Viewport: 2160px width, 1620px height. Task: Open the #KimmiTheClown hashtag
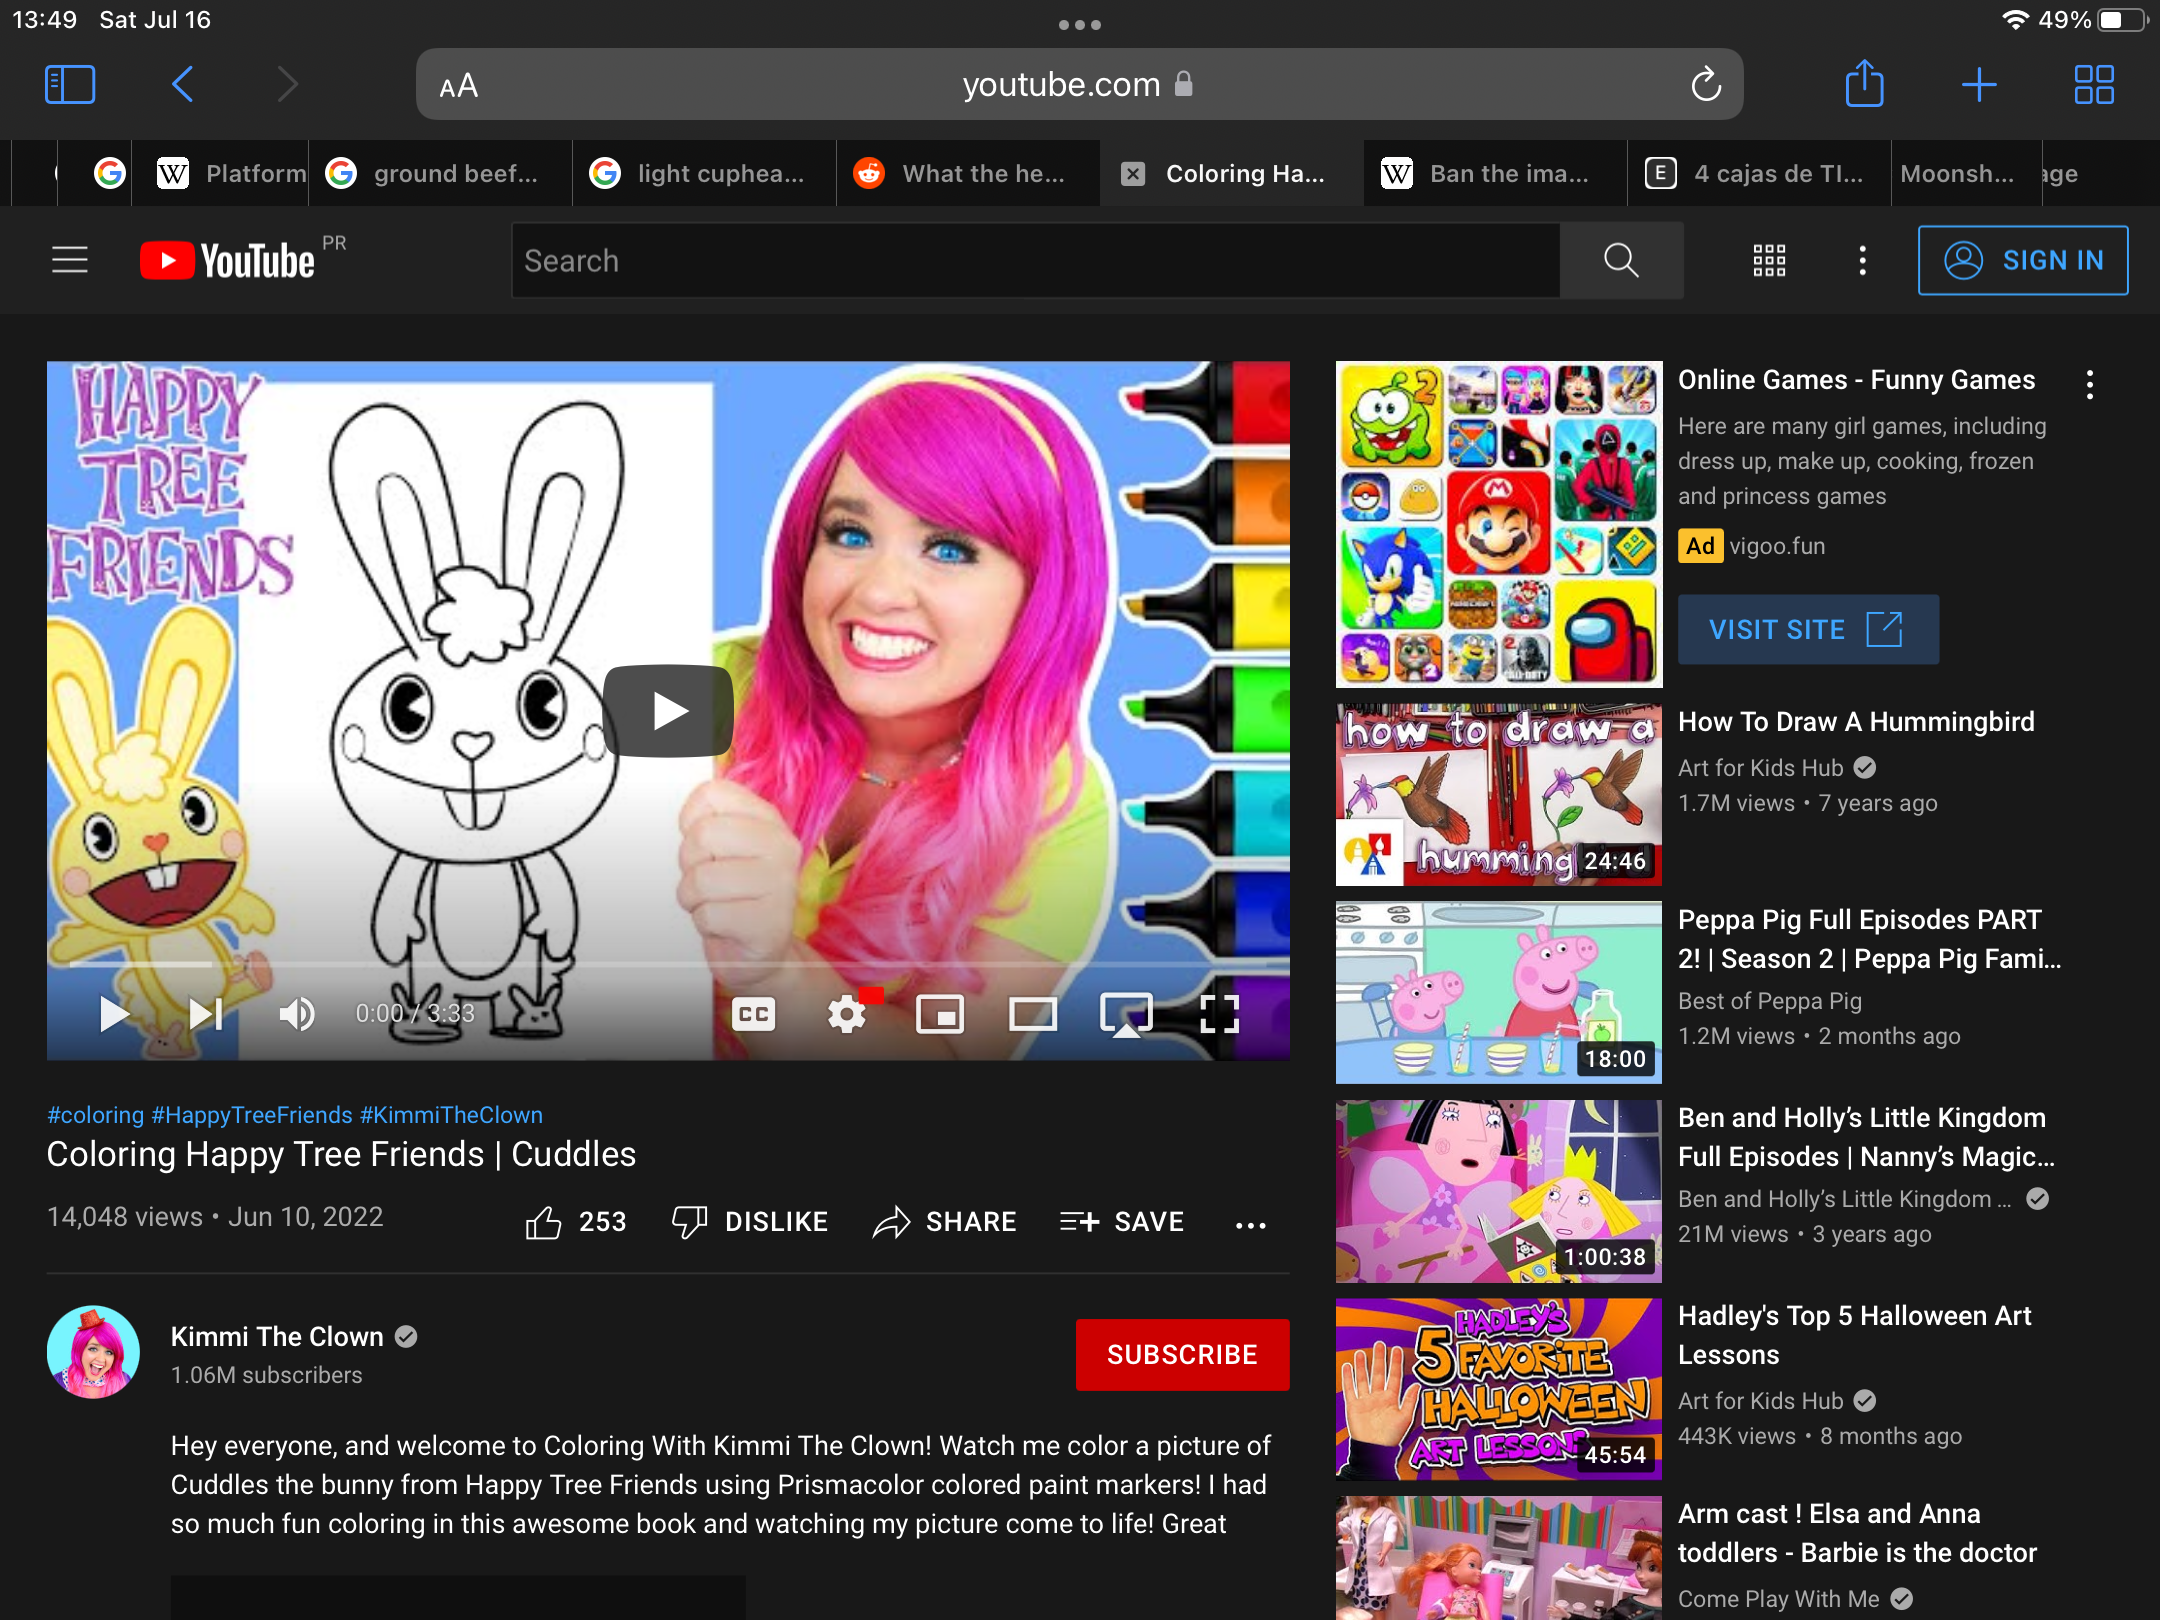point(451,1114)
